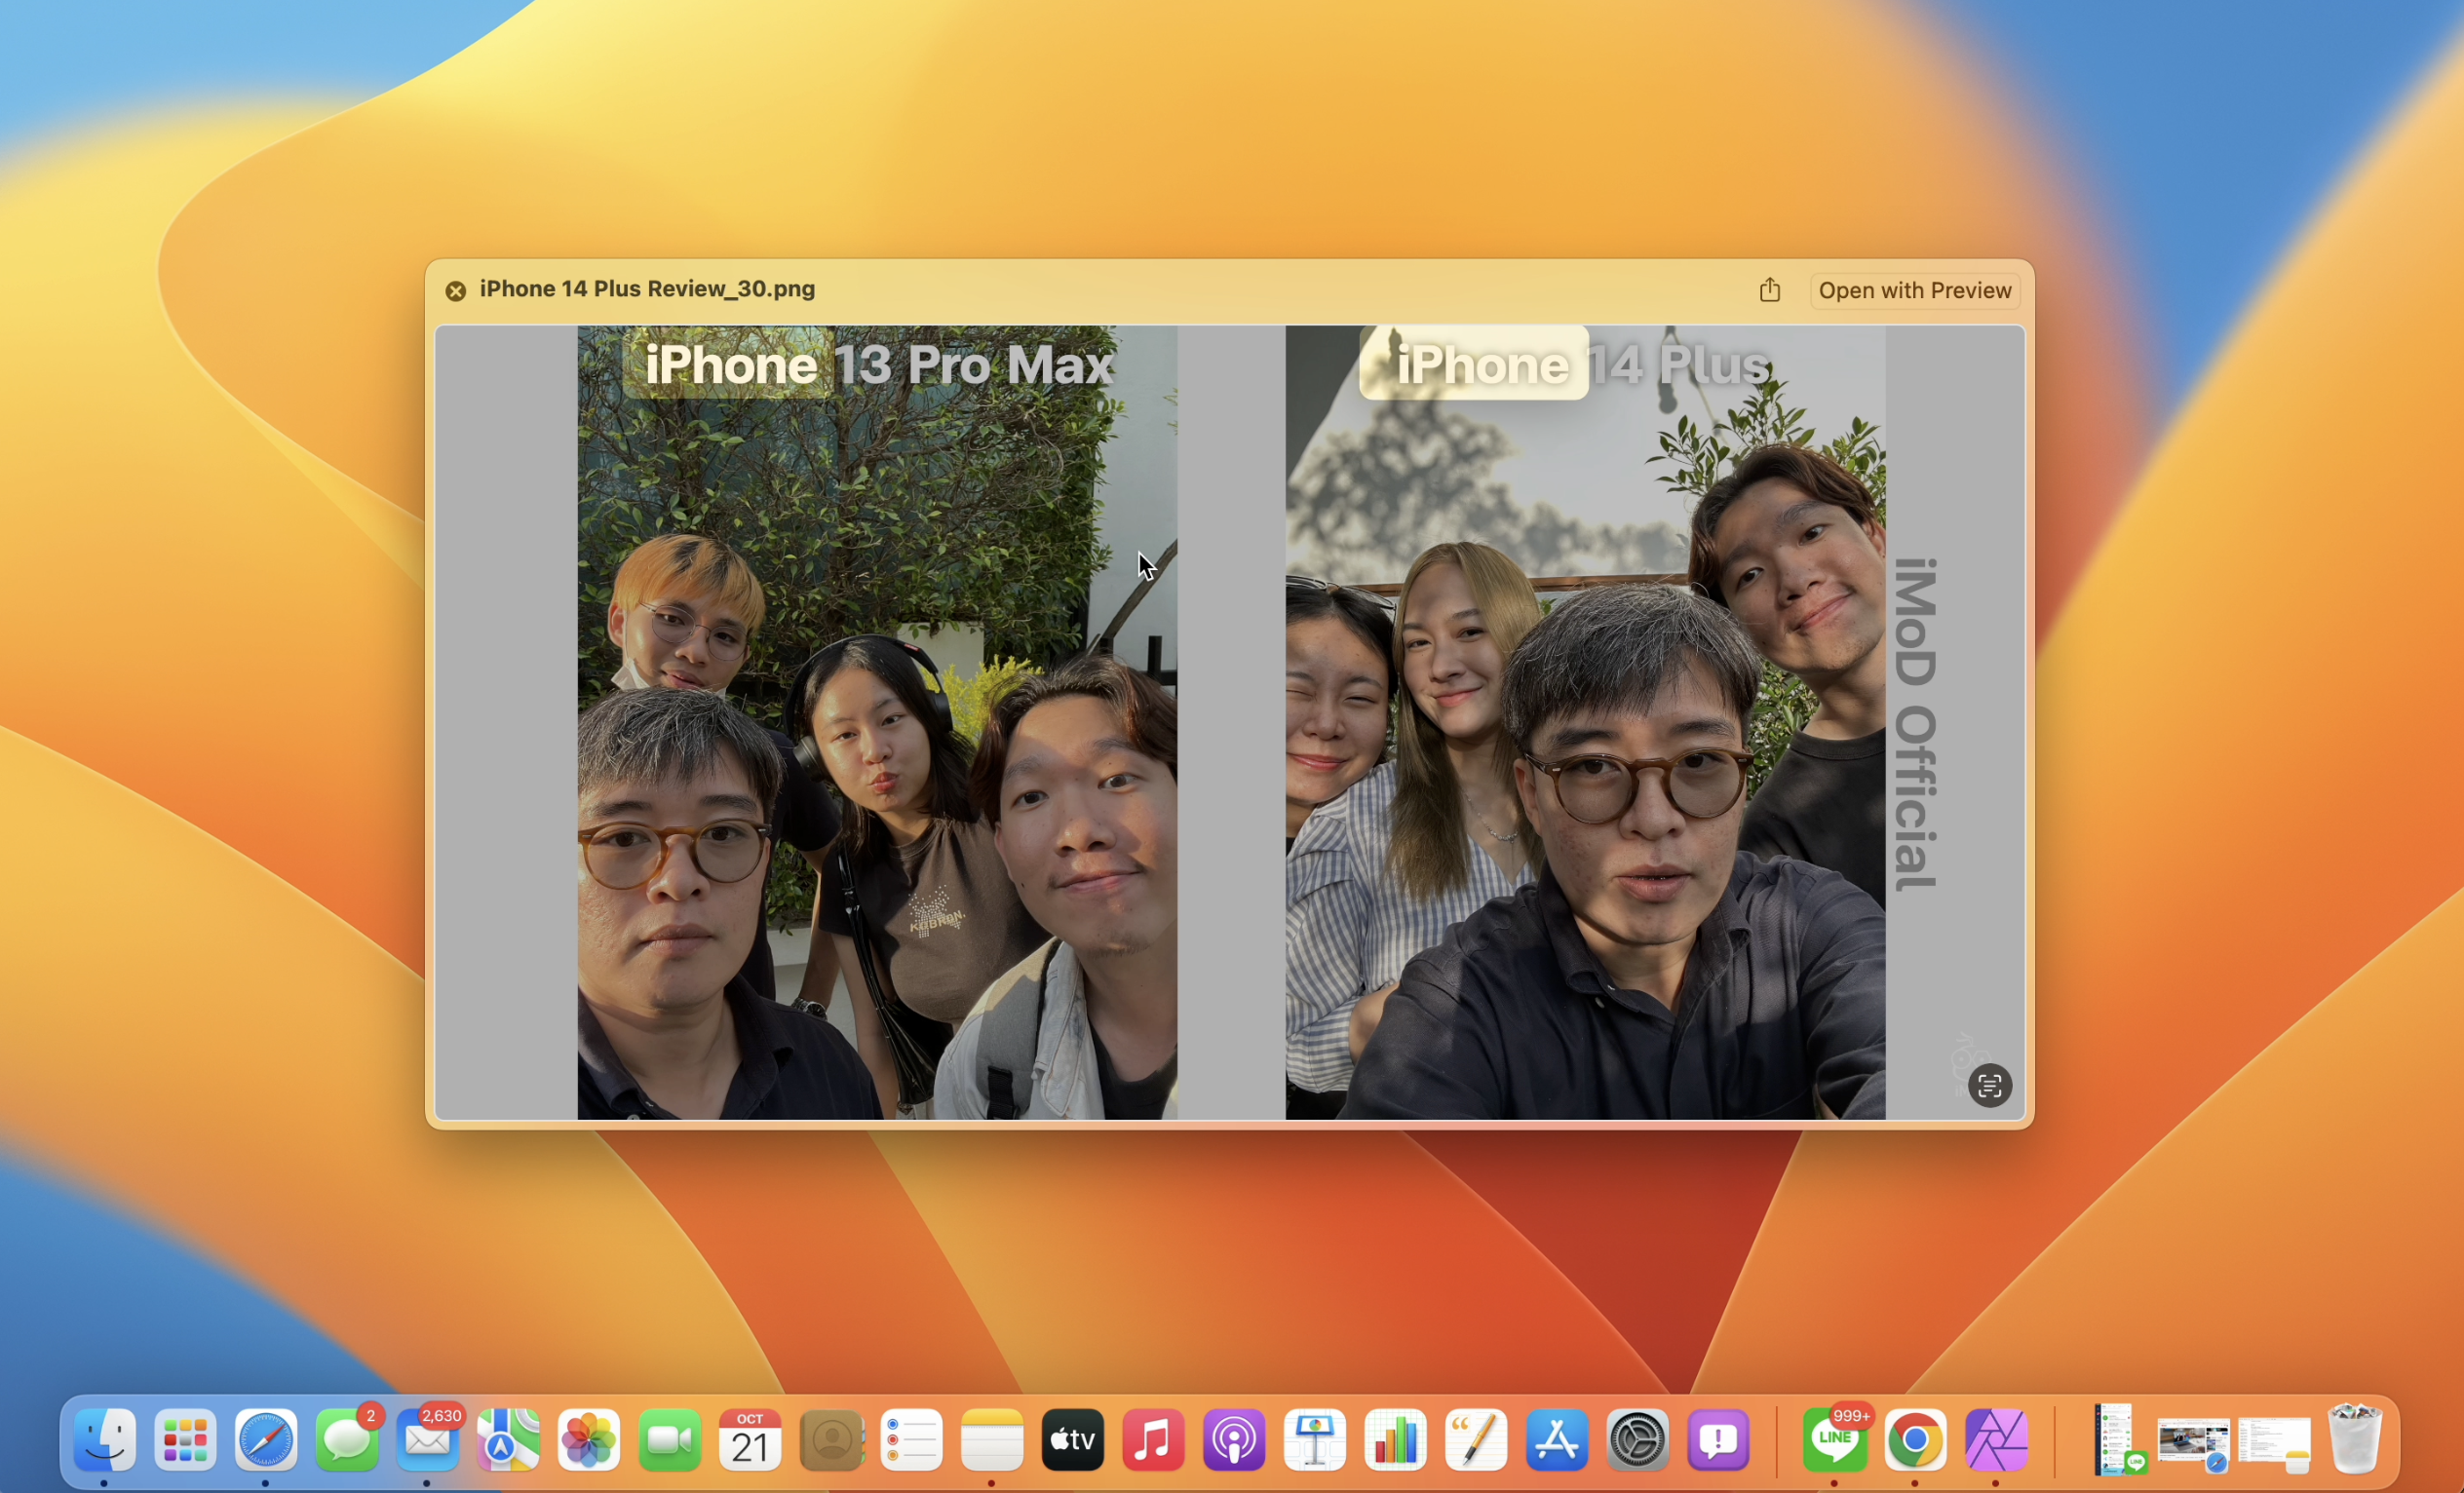This screenshot has height=1493, width=2464.
Task: Open Calendar showing Oct 21
Action: [750, 1440]
